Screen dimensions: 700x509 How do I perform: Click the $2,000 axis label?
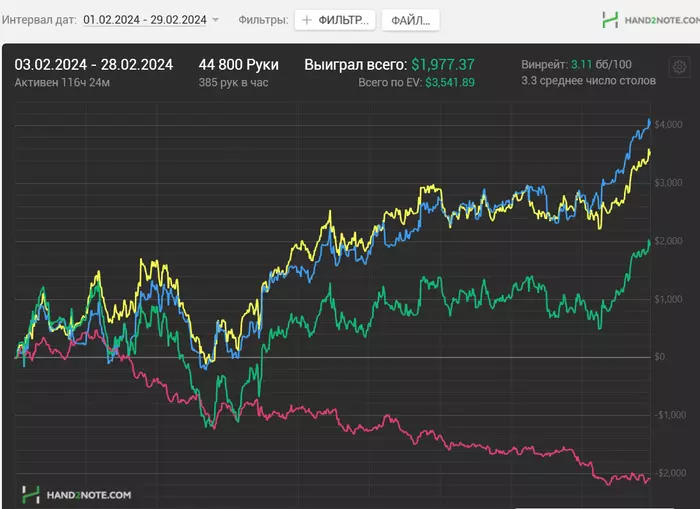(668, 241)
